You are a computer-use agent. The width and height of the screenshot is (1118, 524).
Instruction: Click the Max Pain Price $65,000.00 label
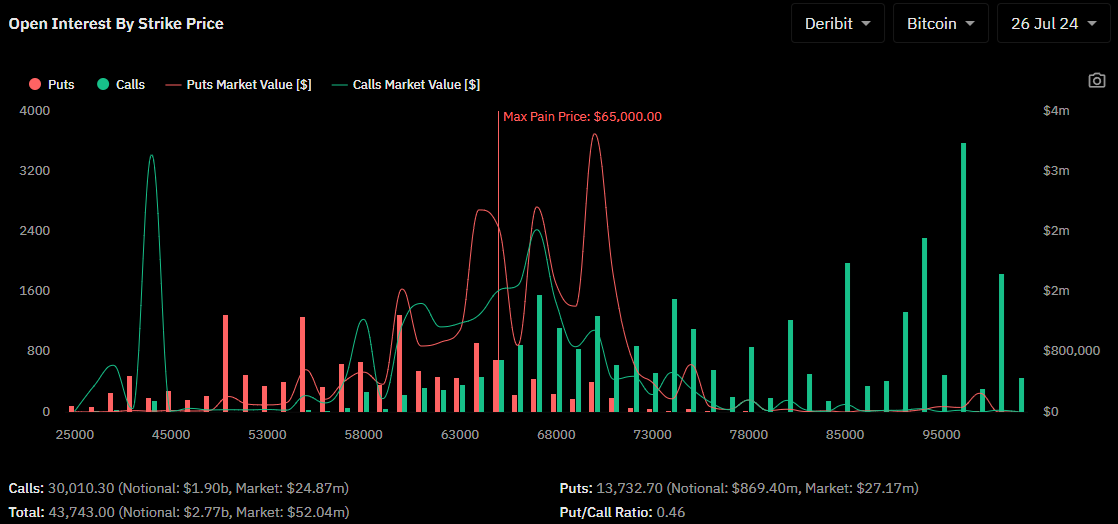(582, 116)
